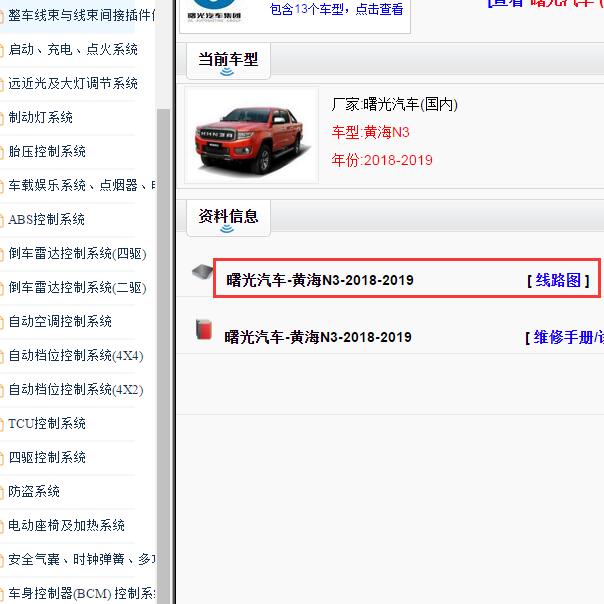Select 安全气囊、时钟弹簧 item
This screenshot has height=604, width=604.
tap(81, 559)
